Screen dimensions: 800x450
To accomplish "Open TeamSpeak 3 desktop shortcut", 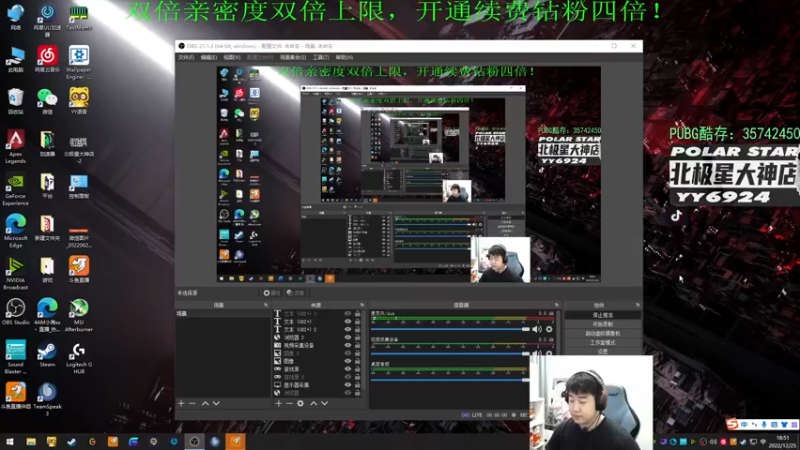I will pos(47,399).
